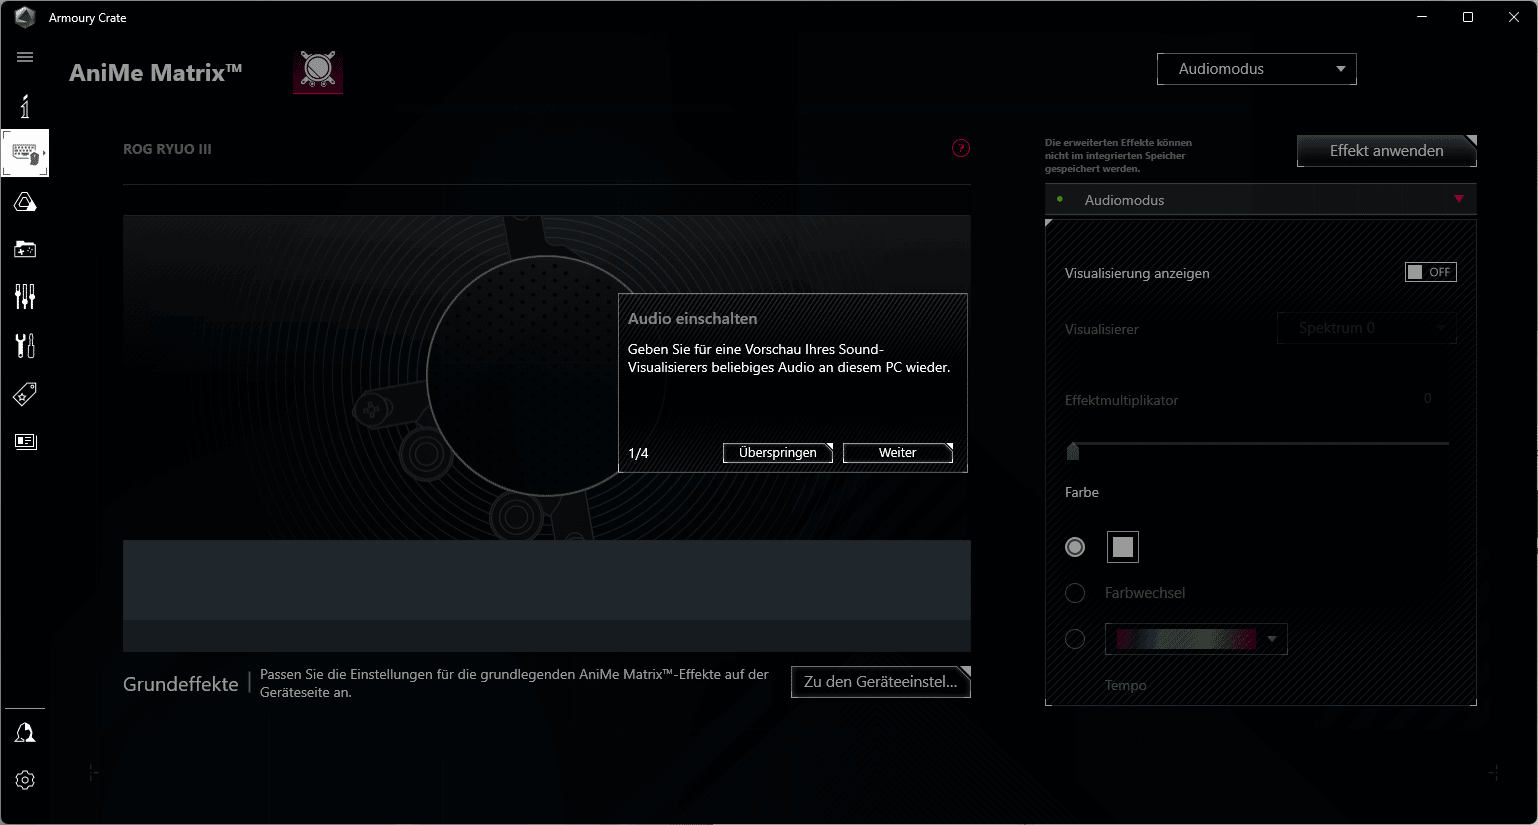Image resolution: width=1538 pixels, height=825 pixels.
Task: Open the Spektrum visualizer dropdown
Action: click(1366, 328)
